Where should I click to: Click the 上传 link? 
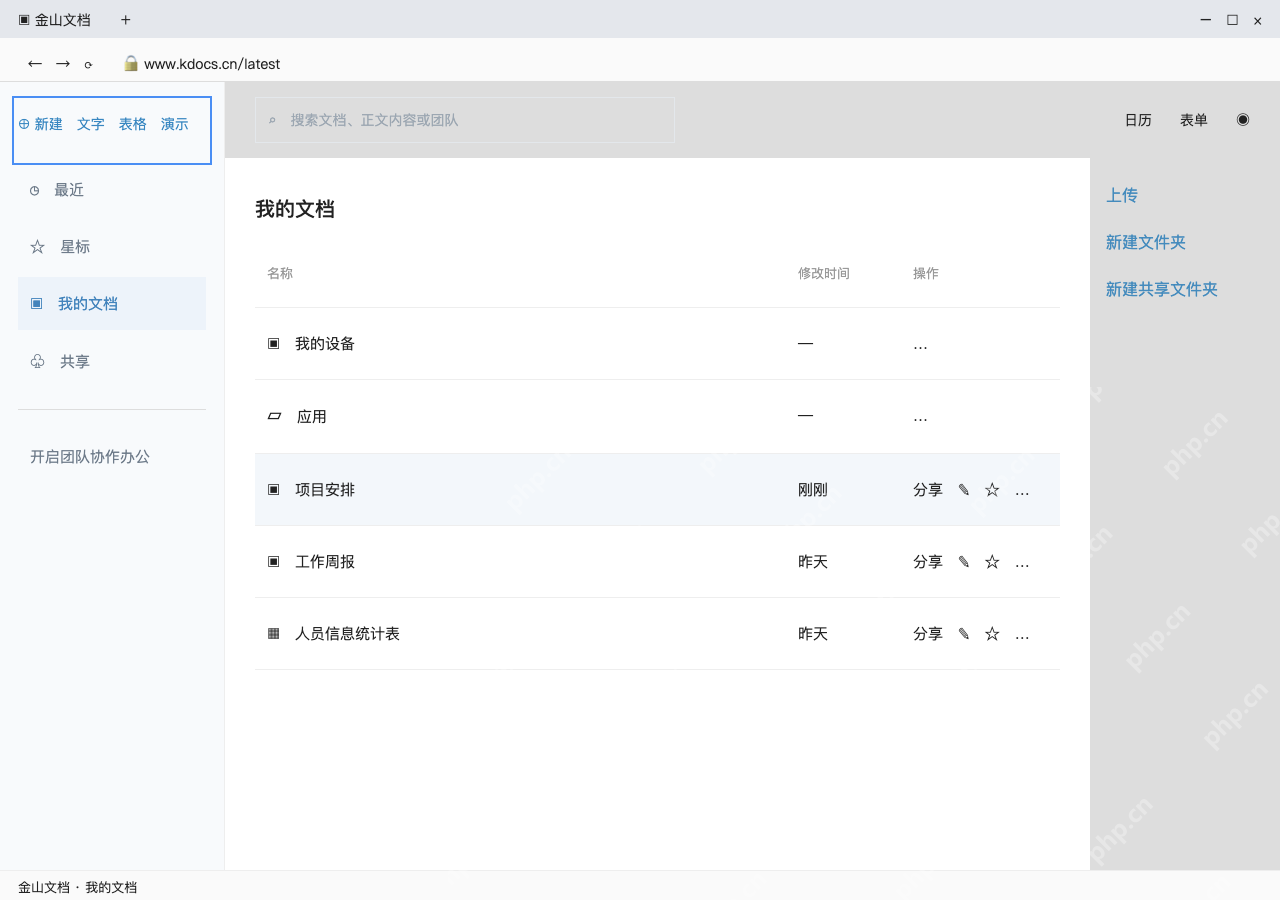1122,195
